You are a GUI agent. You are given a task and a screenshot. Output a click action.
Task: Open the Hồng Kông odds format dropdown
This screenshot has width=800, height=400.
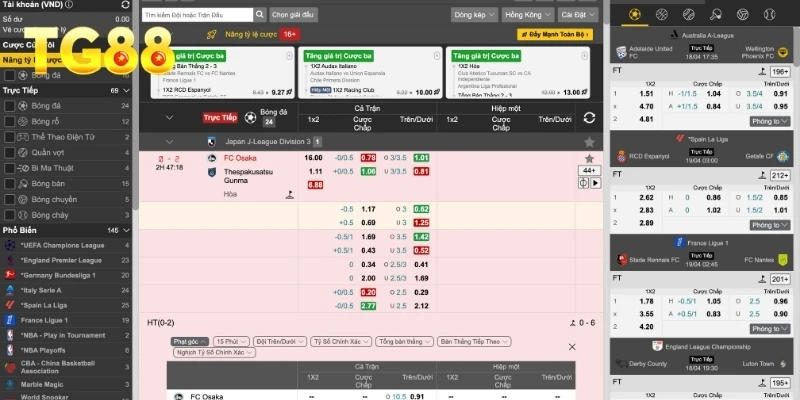pos(528,15)
